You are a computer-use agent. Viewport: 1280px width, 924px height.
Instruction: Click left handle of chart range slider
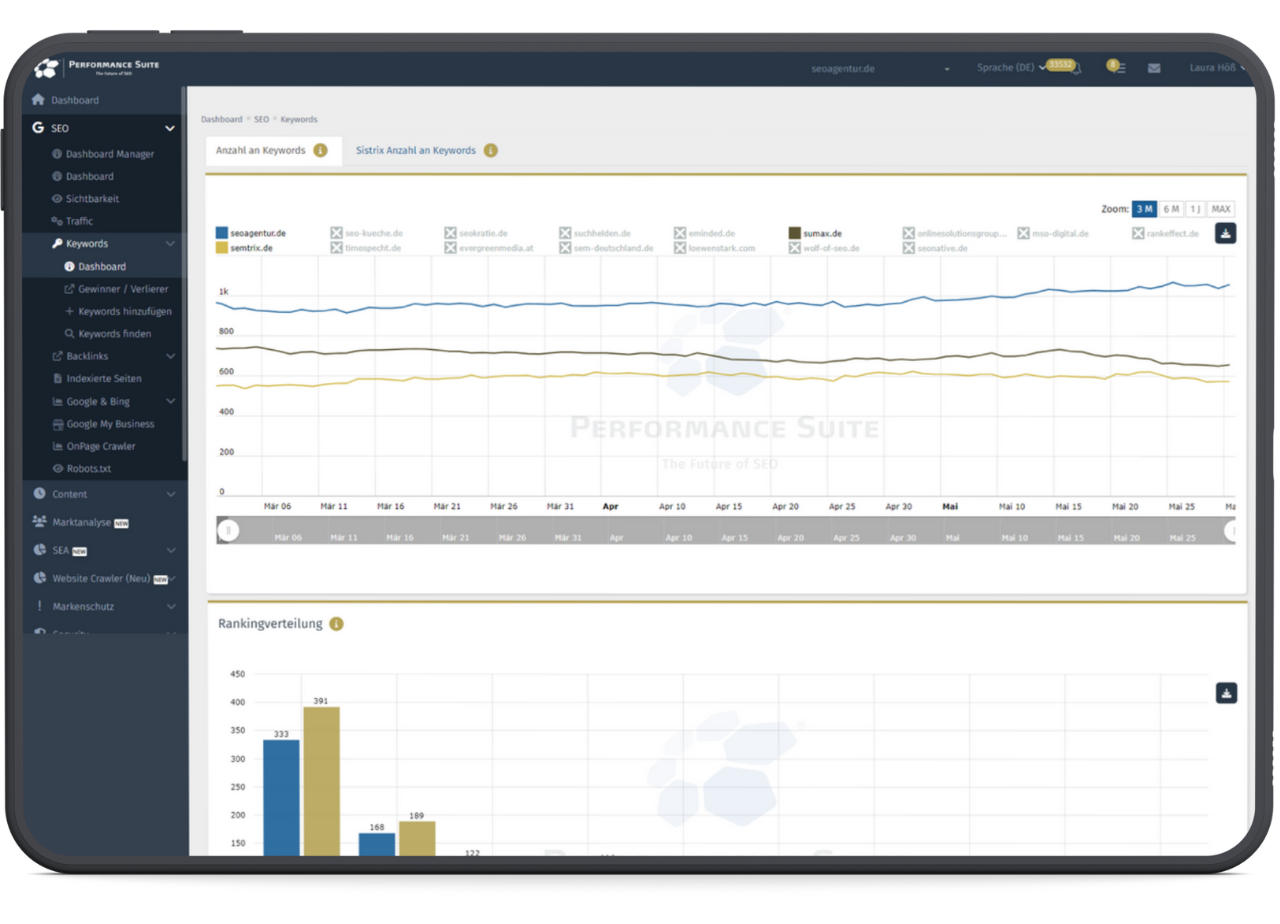[228, 531]
